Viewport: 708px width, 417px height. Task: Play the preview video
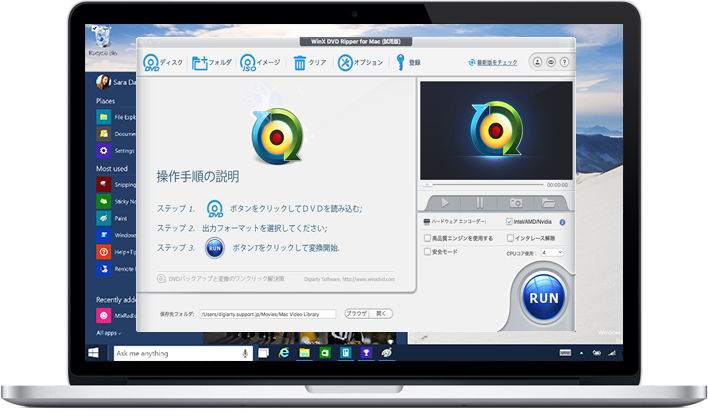coord(445,203)
